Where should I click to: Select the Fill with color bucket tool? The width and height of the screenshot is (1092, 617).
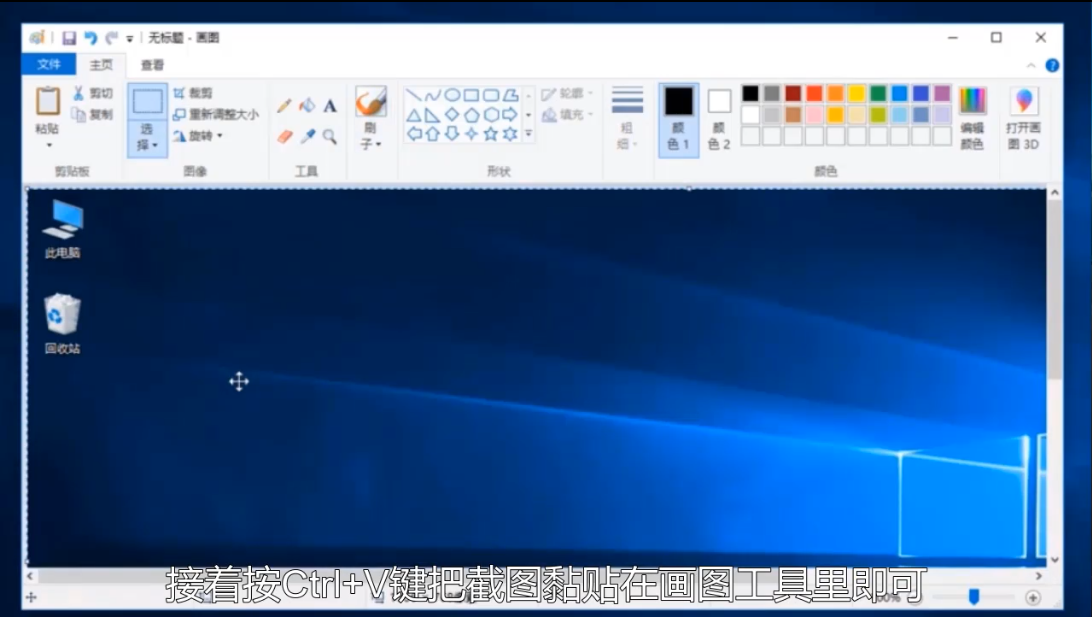pyautogui.click(x=307, y=106)
